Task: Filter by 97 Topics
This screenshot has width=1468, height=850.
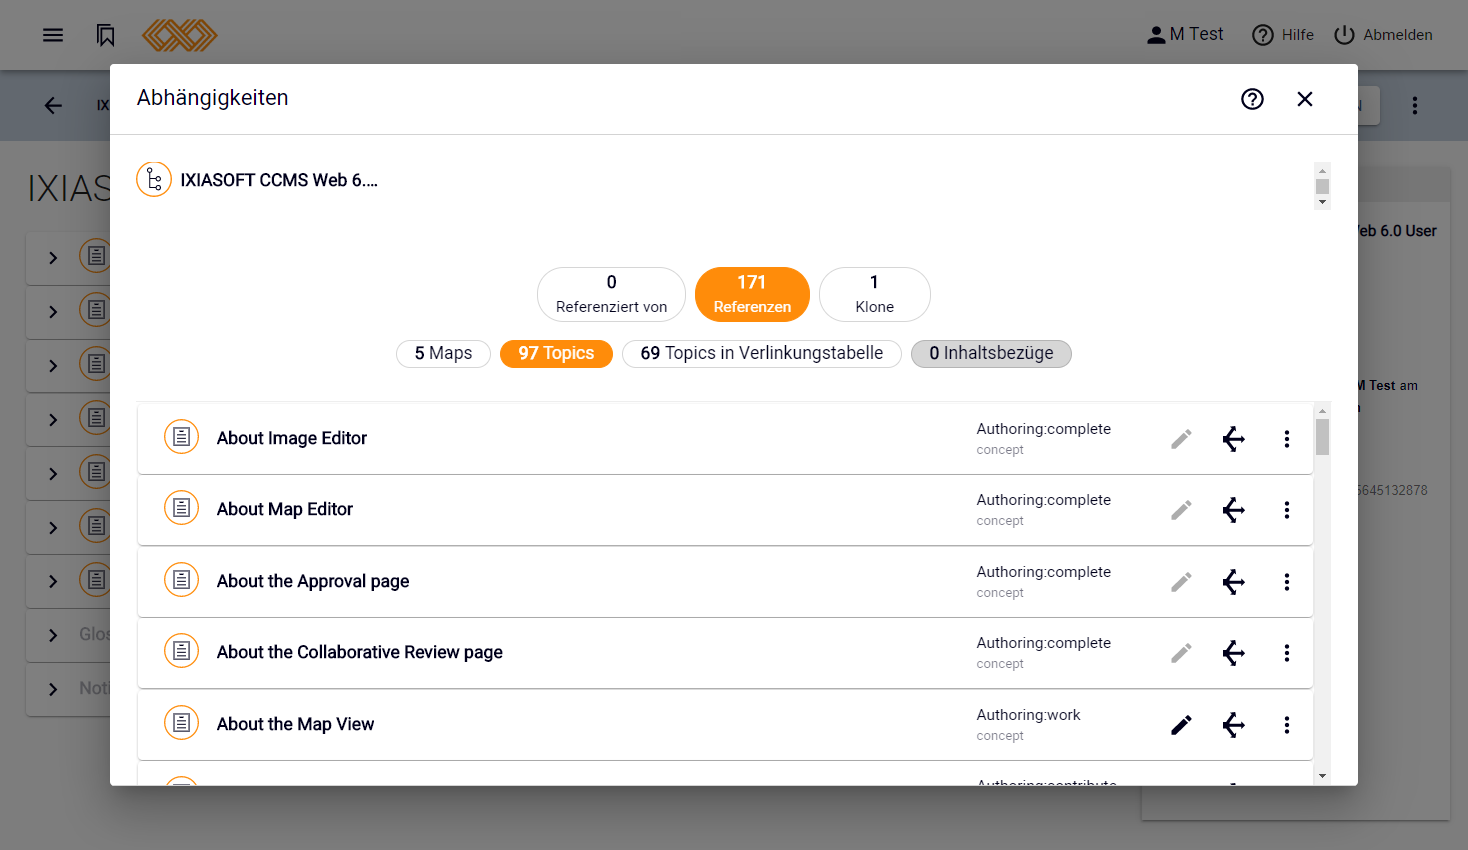Action: [556, 354]
